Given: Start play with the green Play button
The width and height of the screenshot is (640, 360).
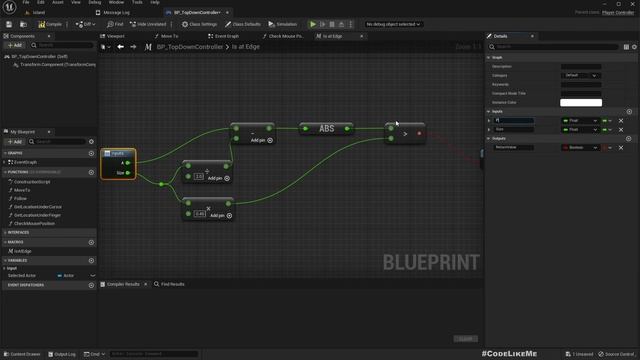Looking at the screenshot, I should pos(313,24).
